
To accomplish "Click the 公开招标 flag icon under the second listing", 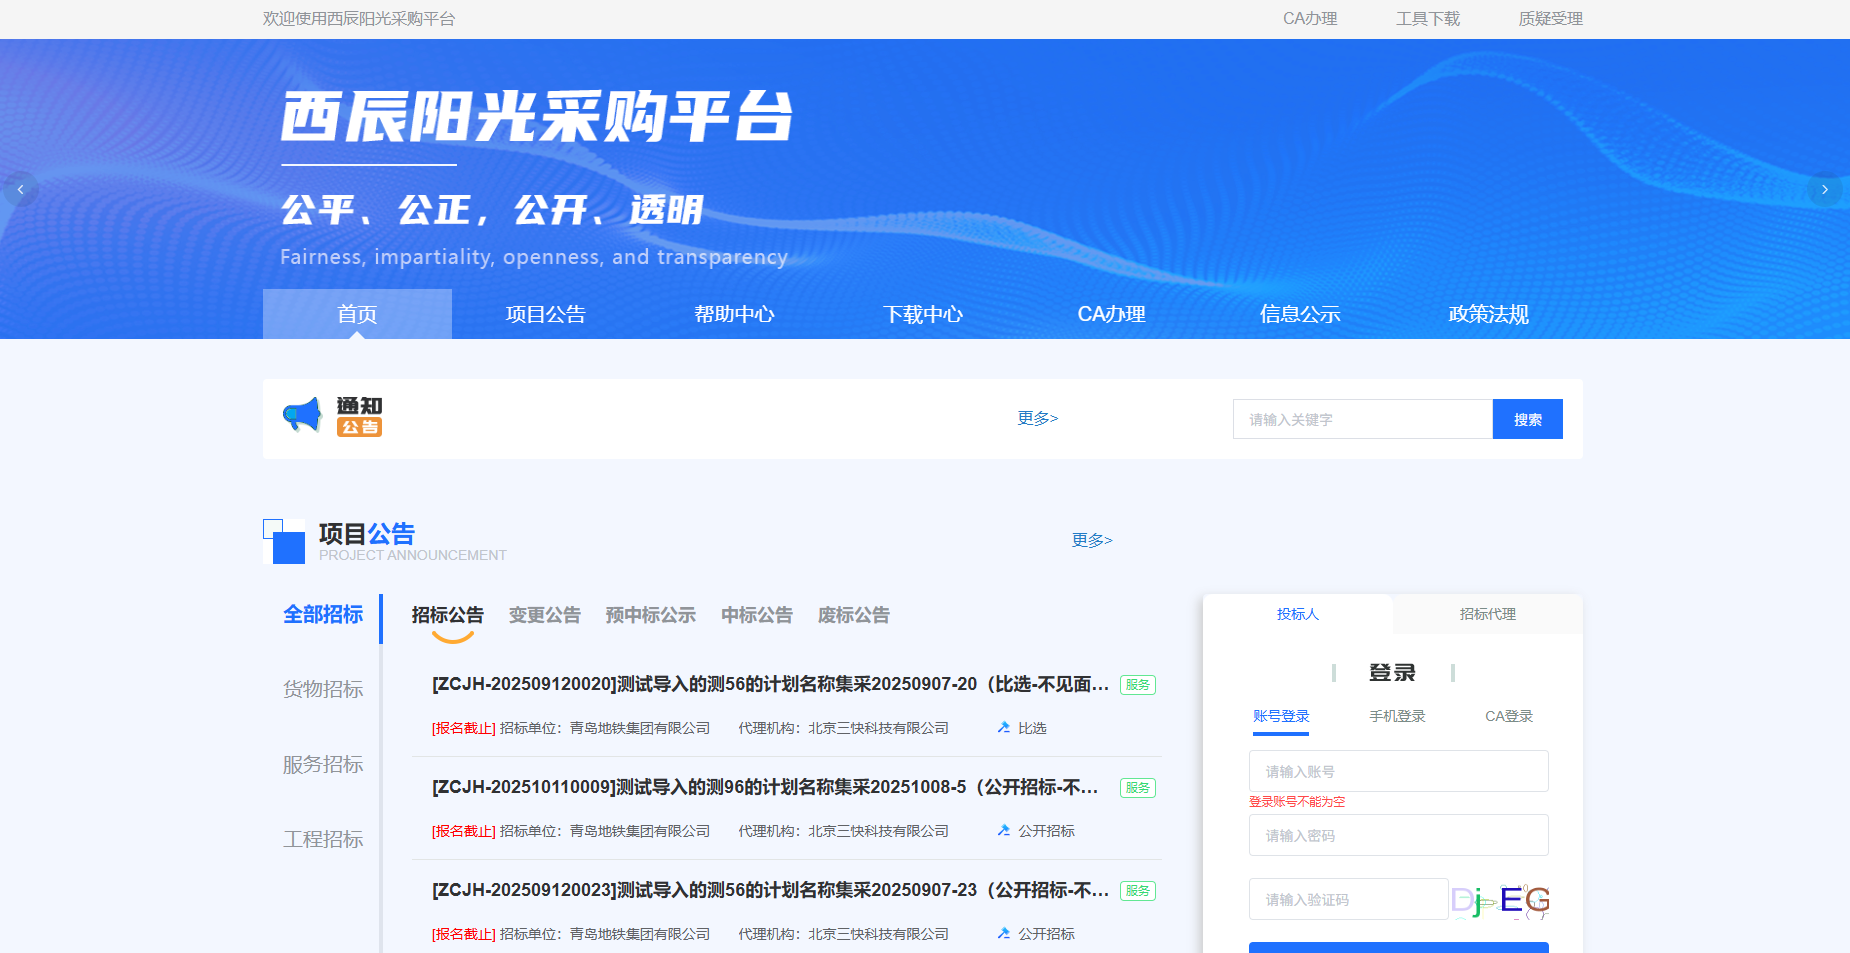I will (x=1003, y=831).
